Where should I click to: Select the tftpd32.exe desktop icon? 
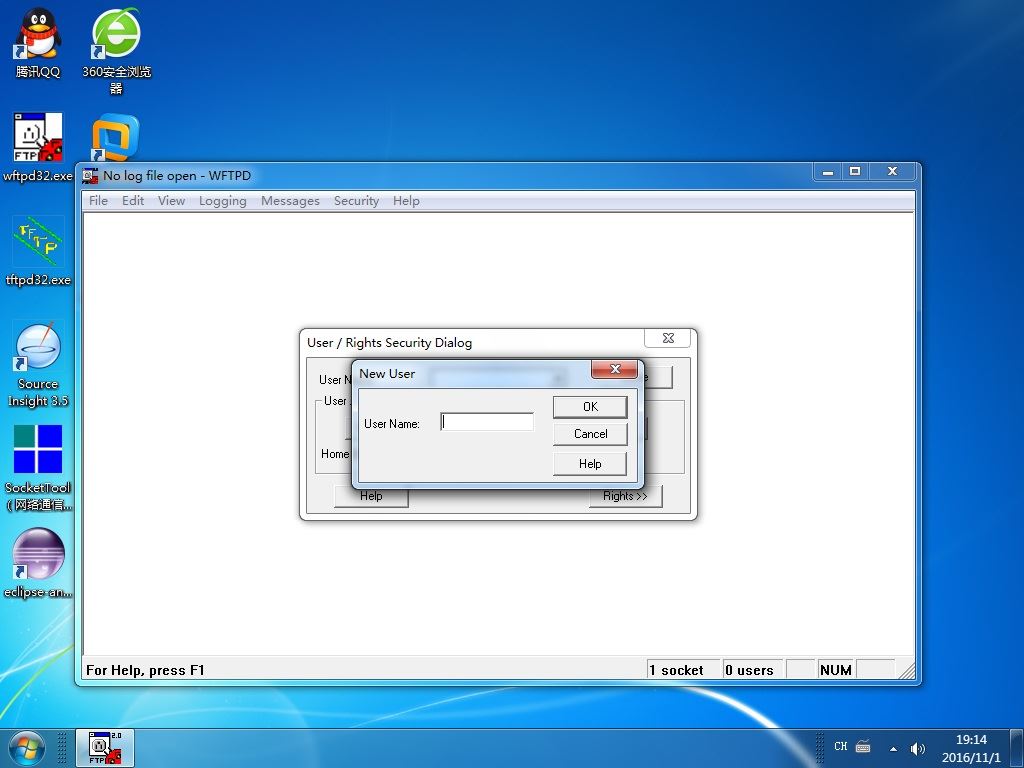point(37,251)
